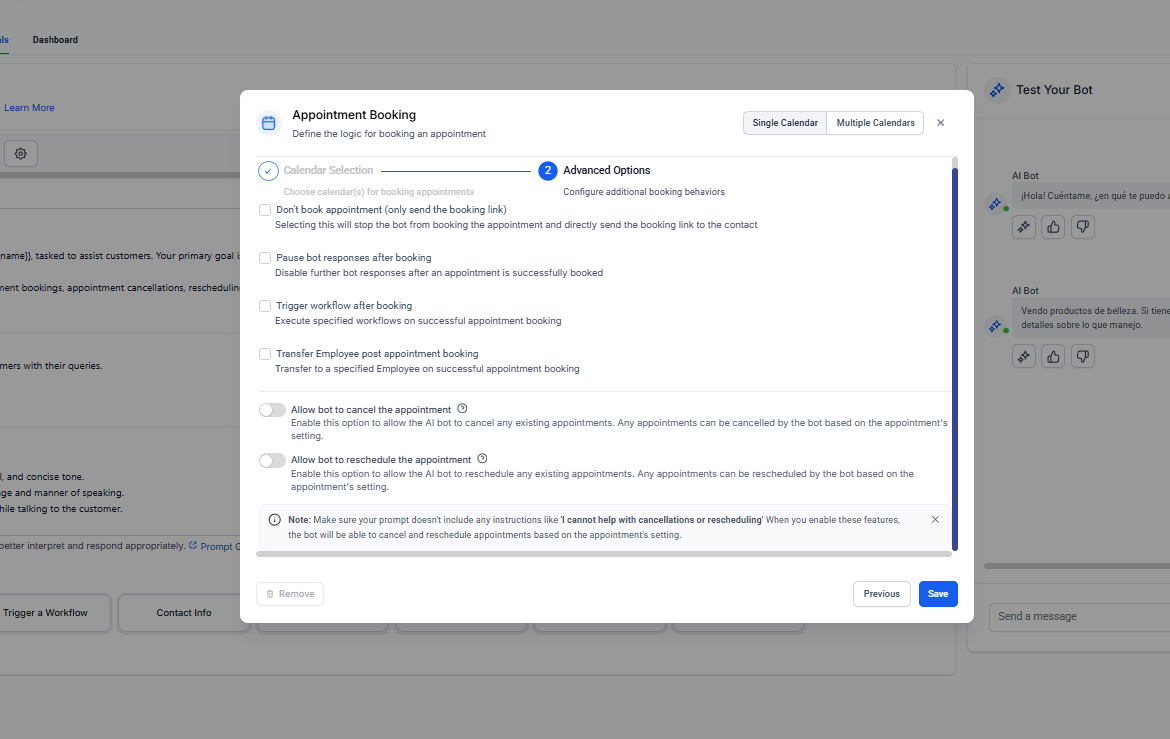Click the help icon beside cancel appointment
This screenshot has width=1170, height=739.
[462, 409]
